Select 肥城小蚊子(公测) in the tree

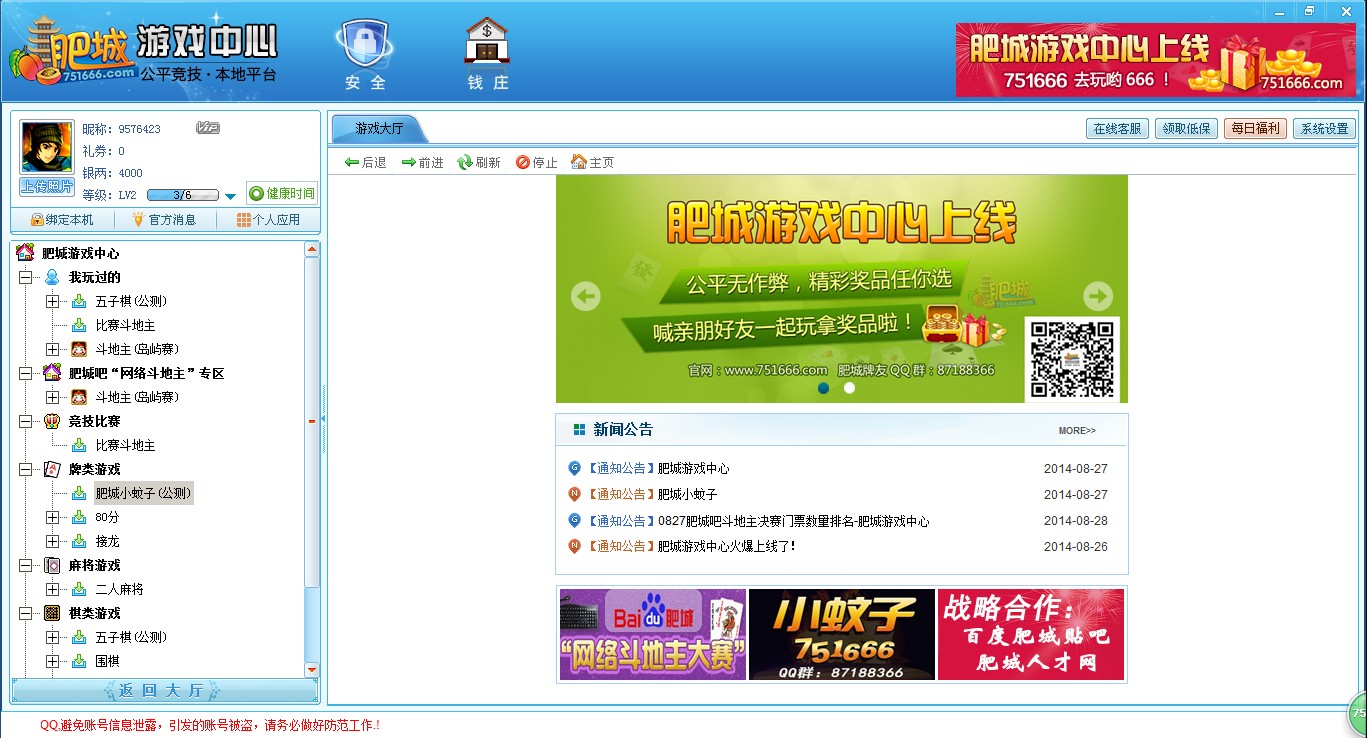tap(143, 493)
